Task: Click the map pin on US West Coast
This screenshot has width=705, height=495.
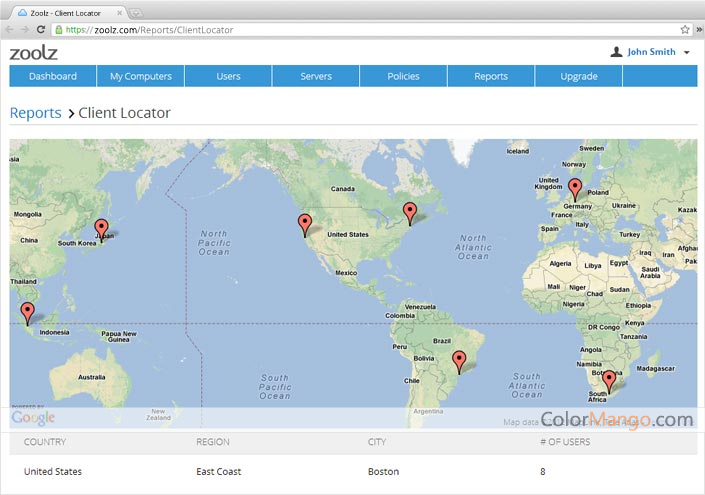Action: [x=305, y=226]
